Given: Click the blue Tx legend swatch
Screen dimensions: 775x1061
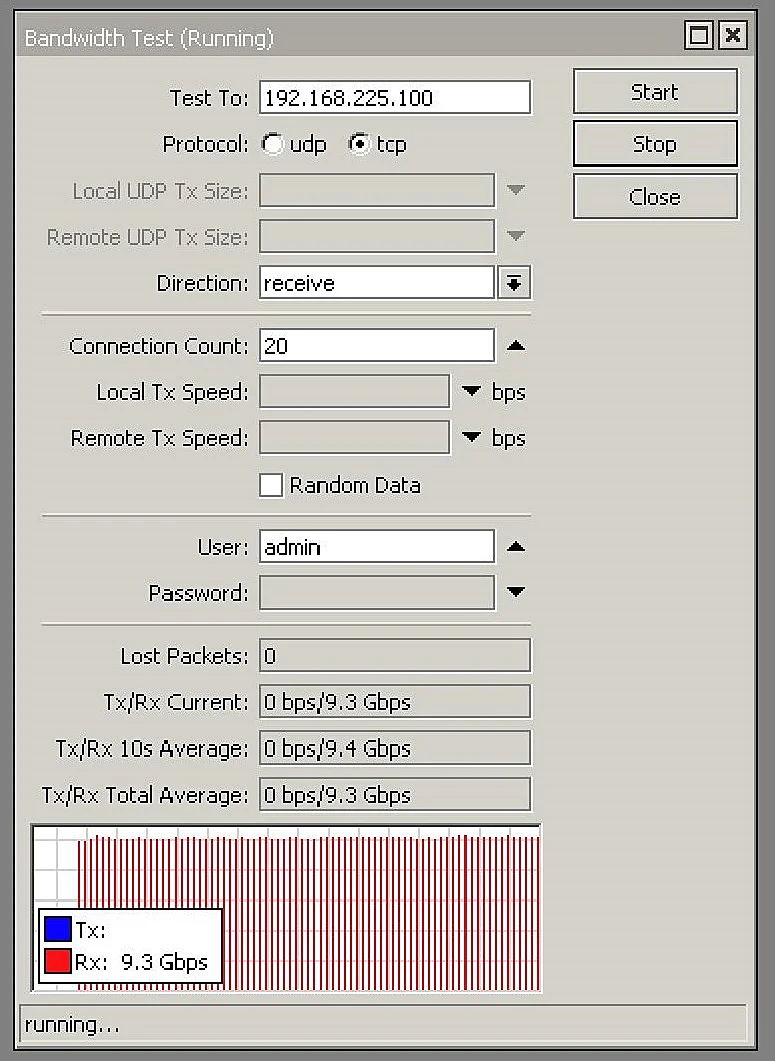Looking at the screenshot, I should [58, 930].
